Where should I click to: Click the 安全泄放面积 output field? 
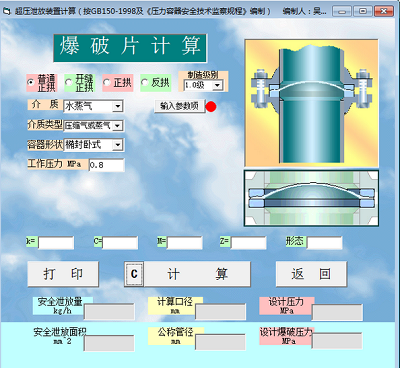(109, 343)
